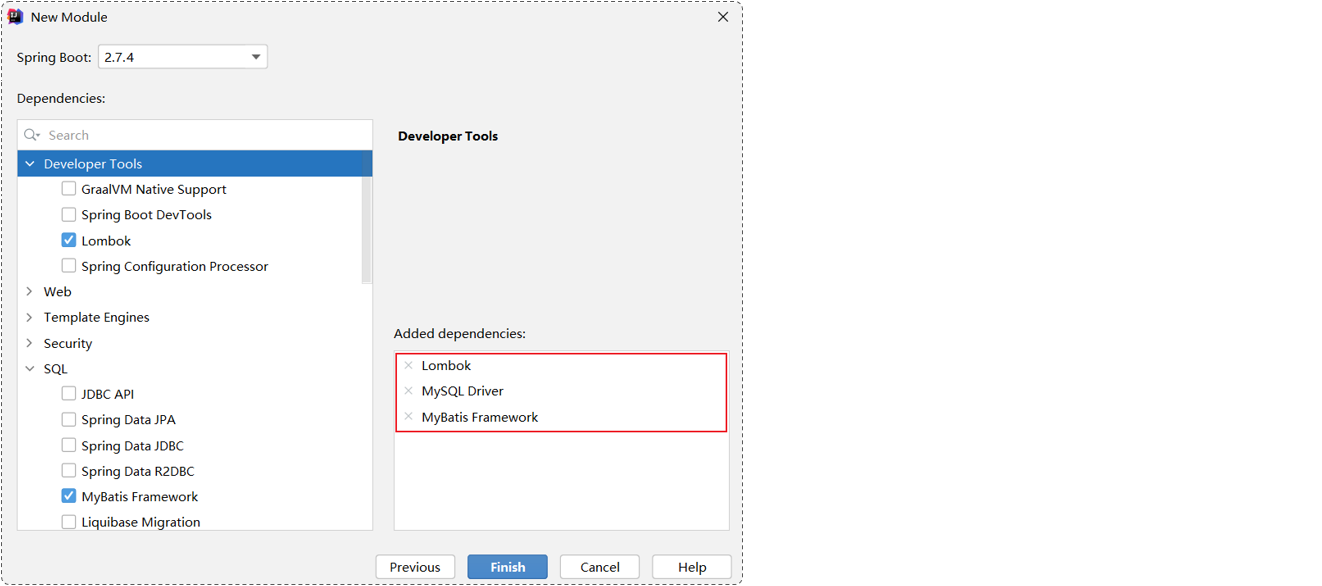Uncheck MyBatis Framework in the tree

coord(69,496)
